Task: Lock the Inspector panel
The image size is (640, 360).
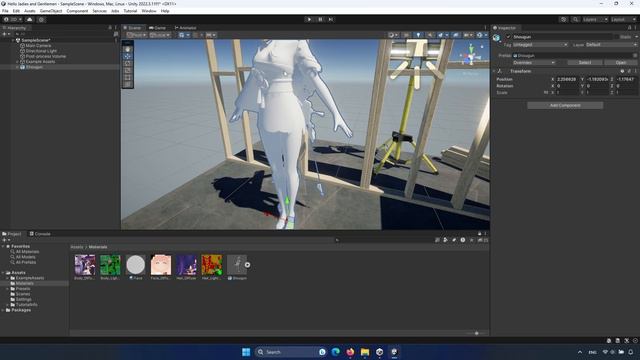Action: pyautogui.click(x=629, y=28)
